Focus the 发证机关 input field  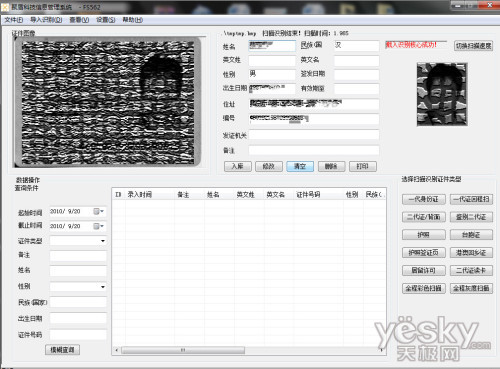(x=314, y=135)
